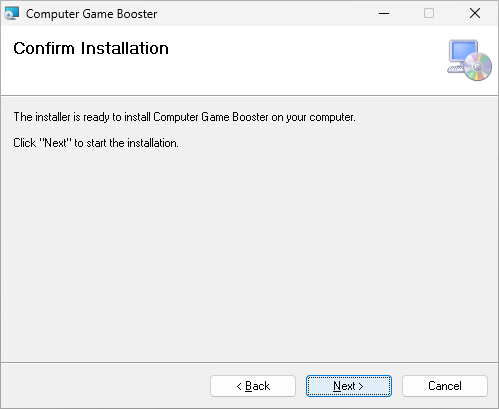Start installation with the Next button

coord(349,386)
